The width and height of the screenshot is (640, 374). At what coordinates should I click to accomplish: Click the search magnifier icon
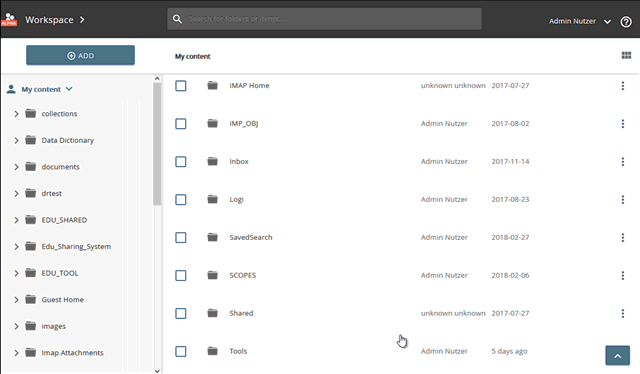click(177, 19)
